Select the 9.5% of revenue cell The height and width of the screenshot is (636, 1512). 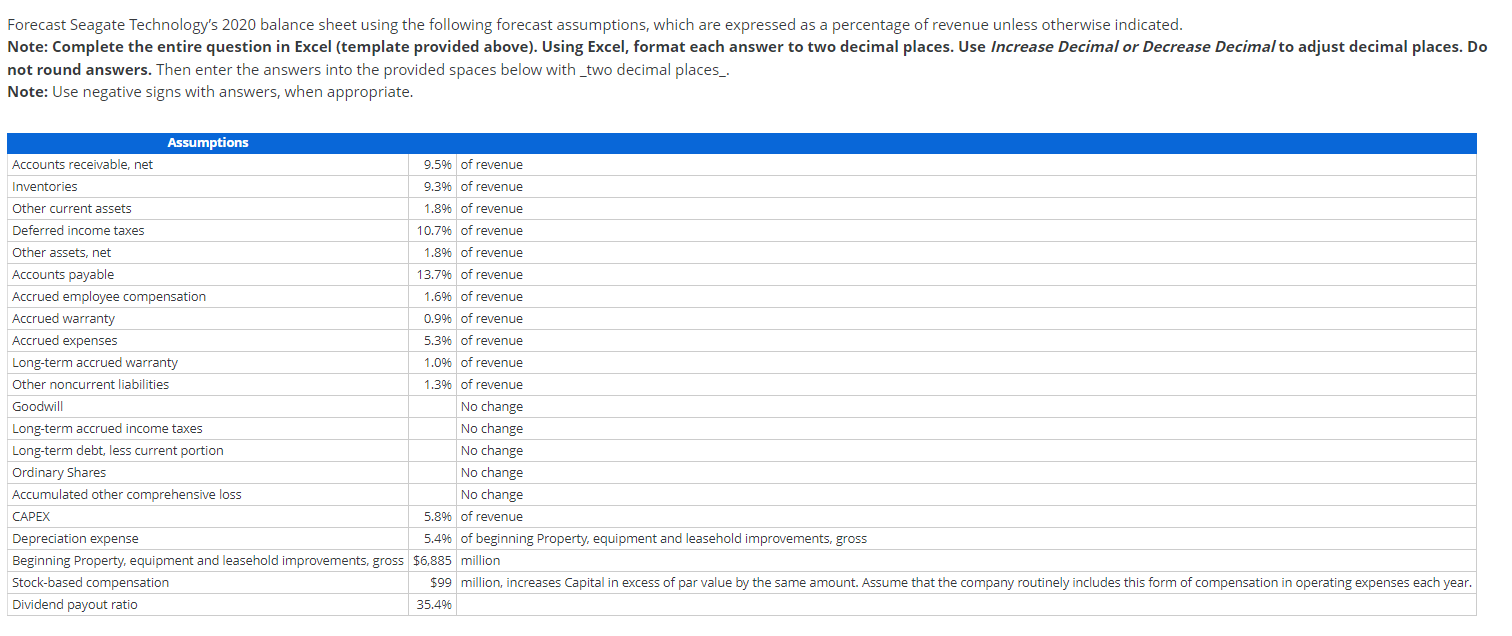(438, 164)
